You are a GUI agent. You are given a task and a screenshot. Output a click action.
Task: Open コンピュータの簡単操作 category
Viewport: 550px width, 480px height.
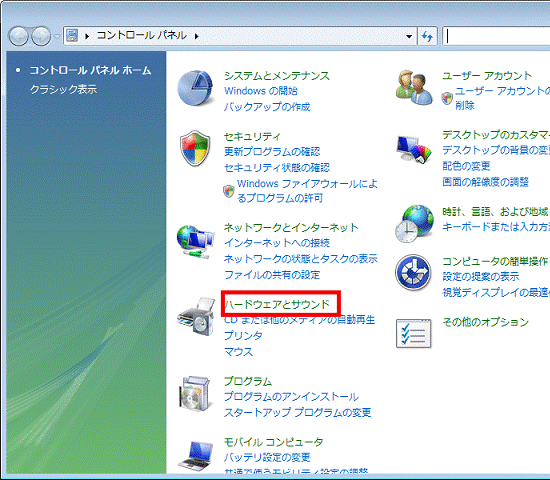click(495, 261)
